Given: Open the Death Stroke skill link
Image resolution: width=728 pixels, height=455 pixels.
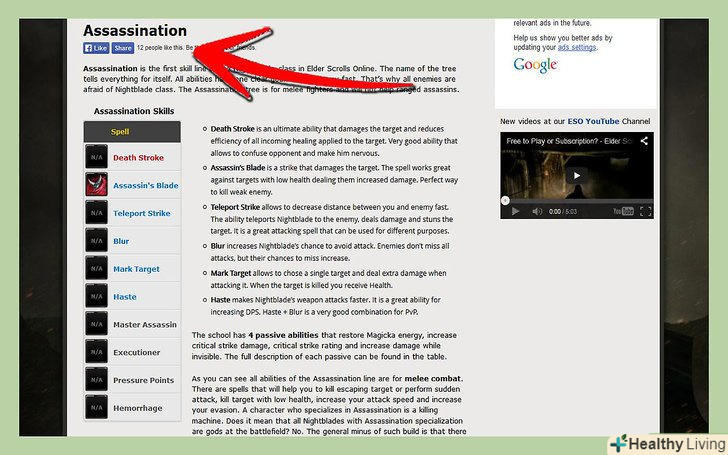Looking at the screenshot, I should point(138,158).
